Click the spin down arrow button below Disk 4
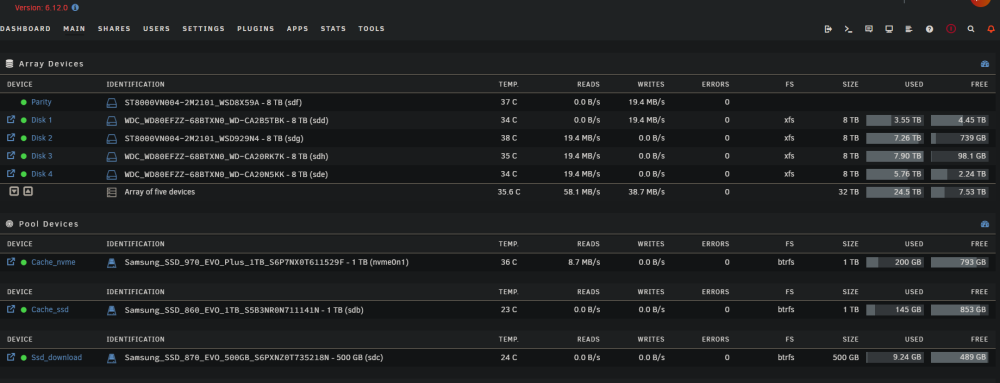 coord(14,191)
